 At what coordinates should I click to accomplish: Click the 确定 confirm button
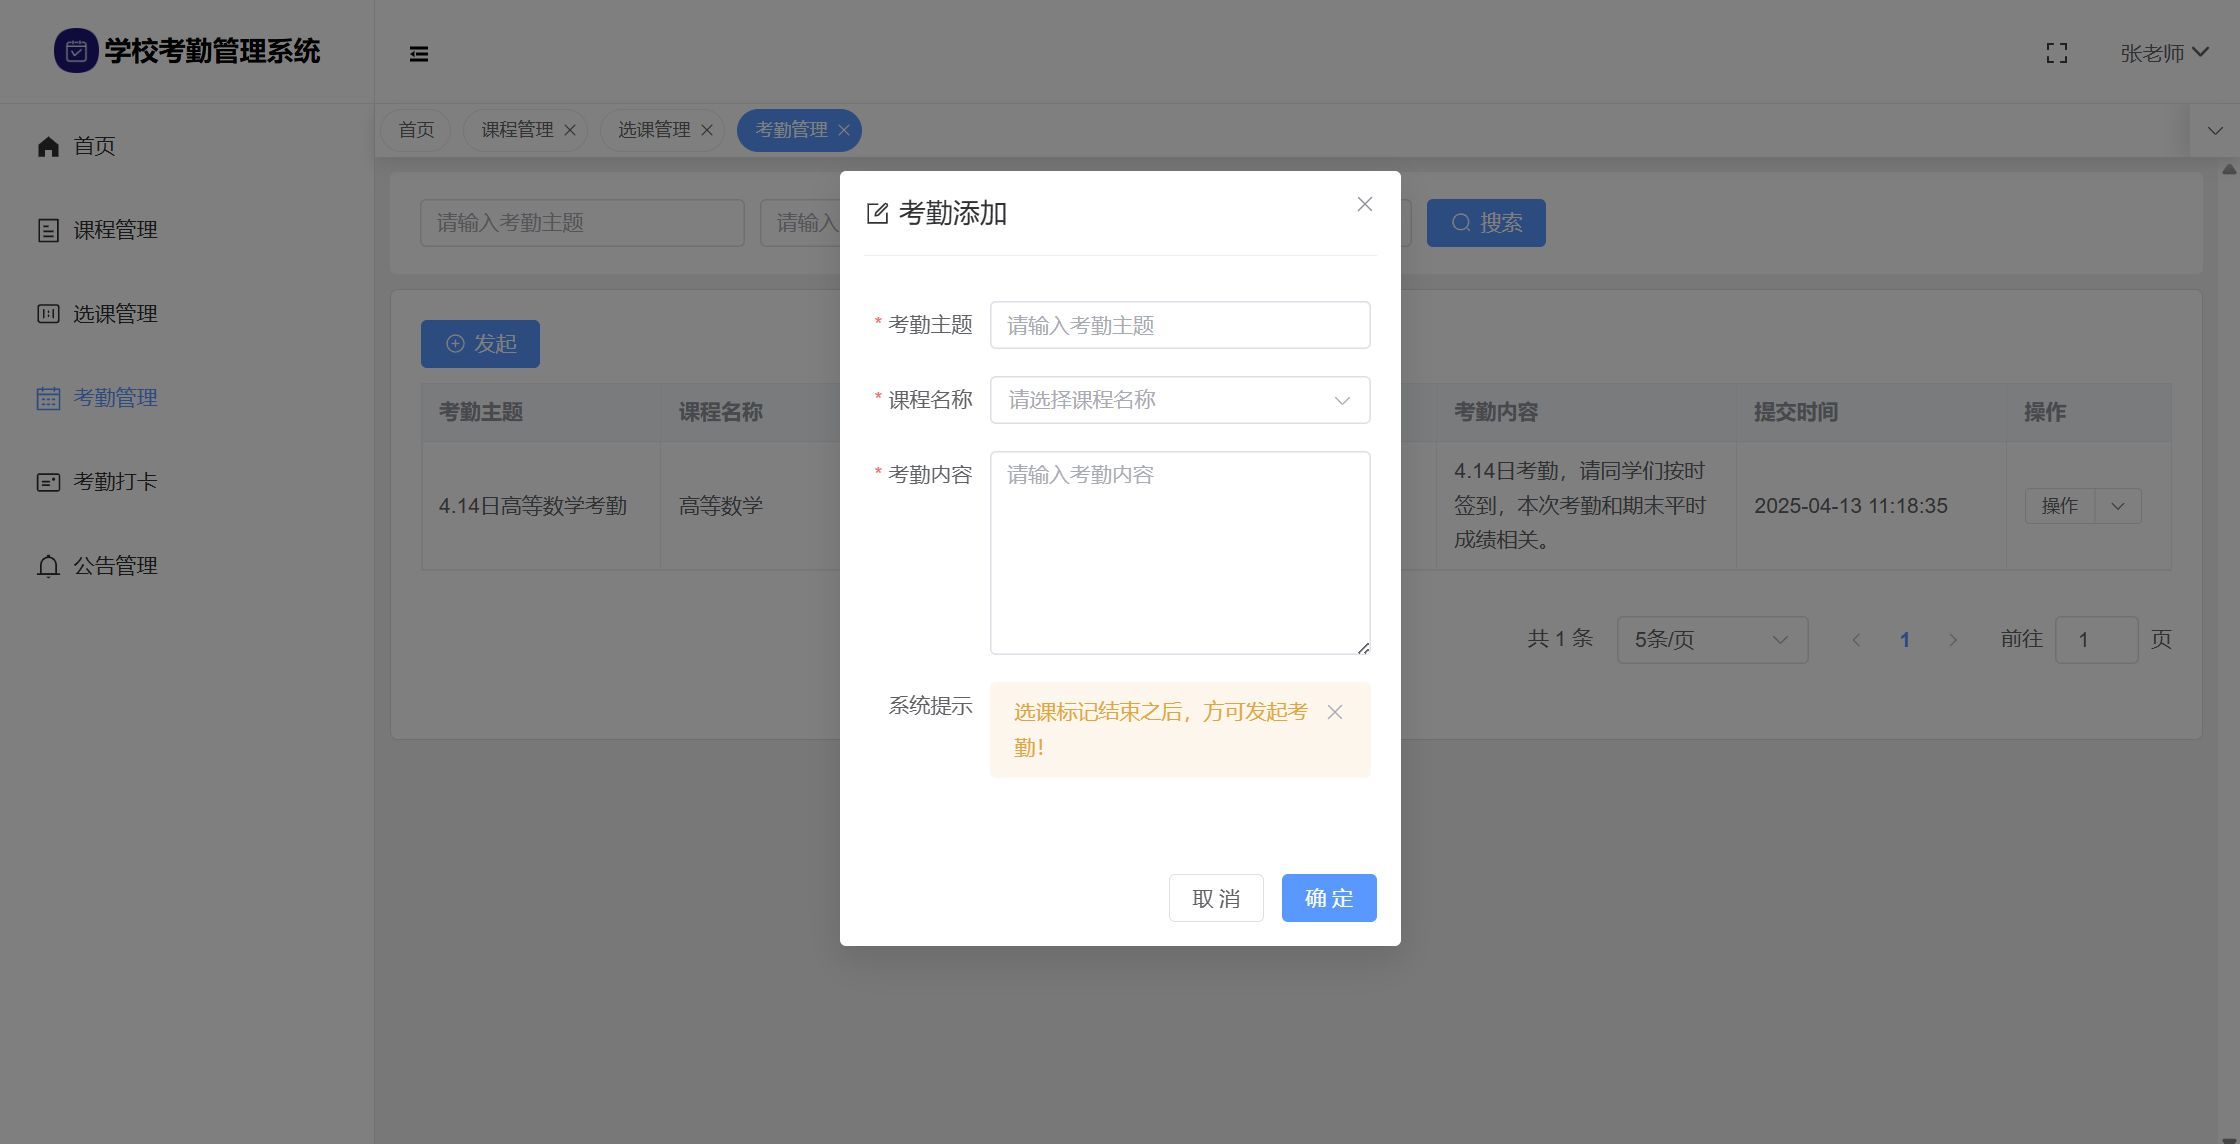pos(1328,898)
